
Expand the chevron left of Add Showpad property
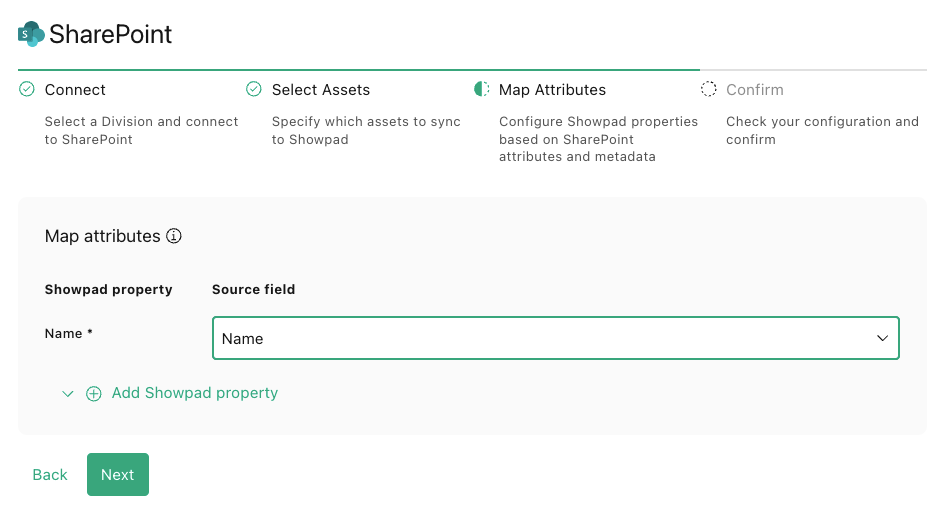[x=68, y=394]
